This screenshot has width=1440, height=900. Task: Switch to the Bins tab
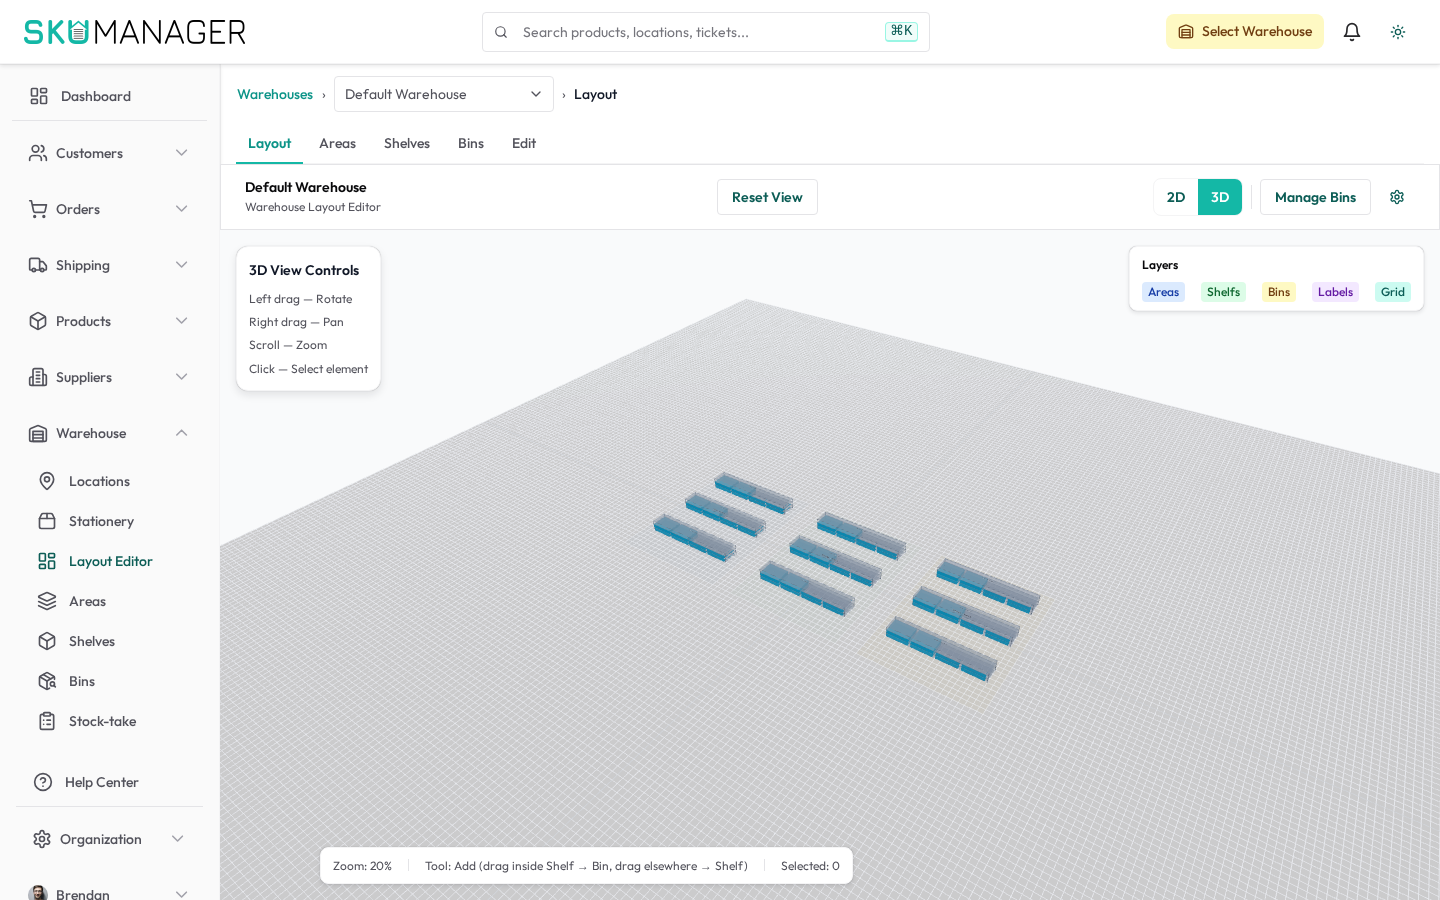pyautogui.click(x=471, y=143)
